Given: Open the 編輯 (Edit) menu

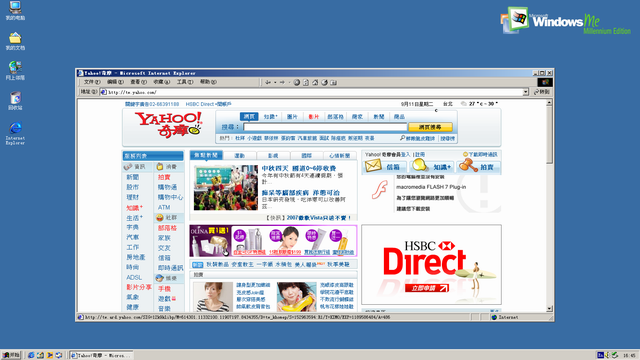Looking at the screenshot, I should click(115, 82).
